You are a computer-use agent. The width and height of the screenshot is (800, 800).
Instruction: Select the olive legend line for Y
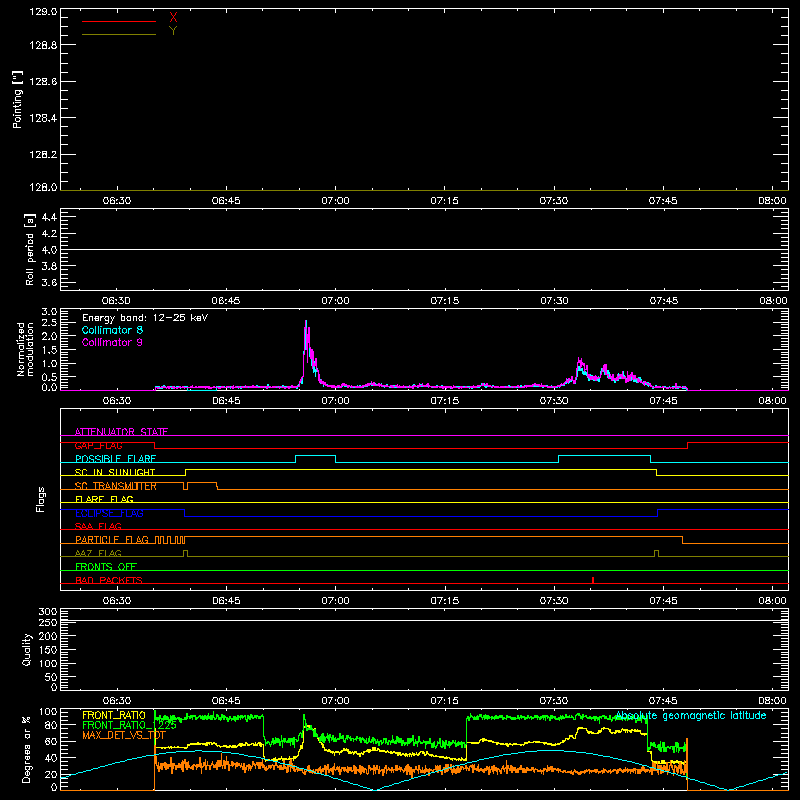tap(119, 34)
